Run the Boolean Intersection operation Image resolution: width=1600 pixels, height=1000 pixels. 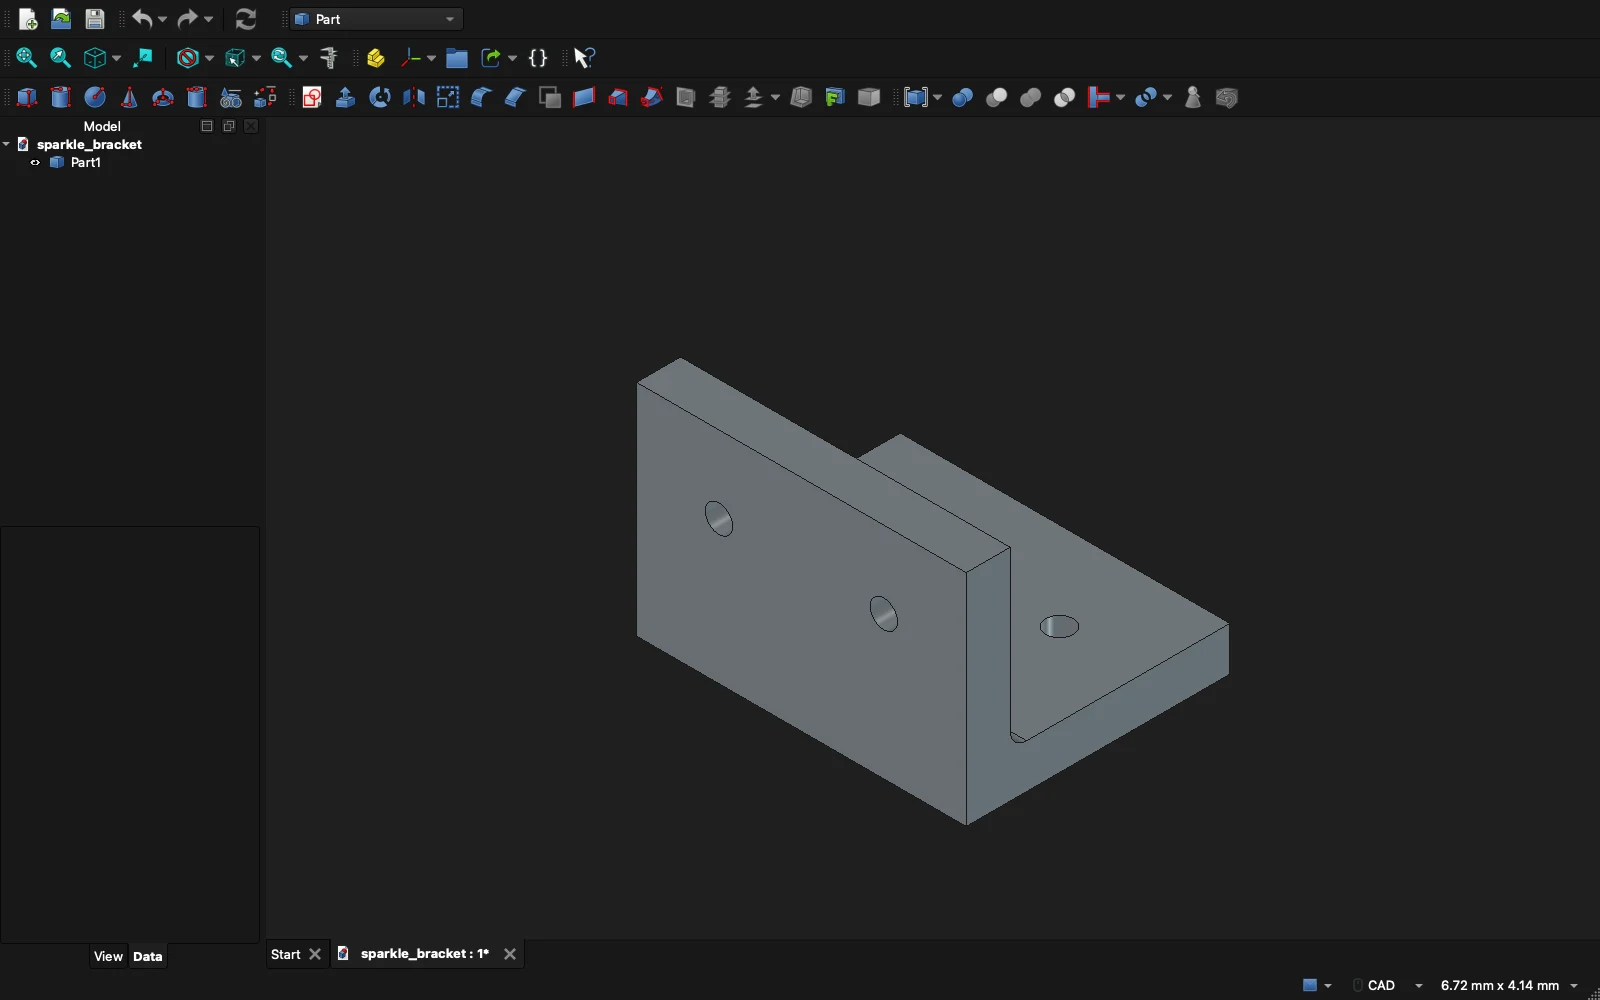(x=1065, y=97)
